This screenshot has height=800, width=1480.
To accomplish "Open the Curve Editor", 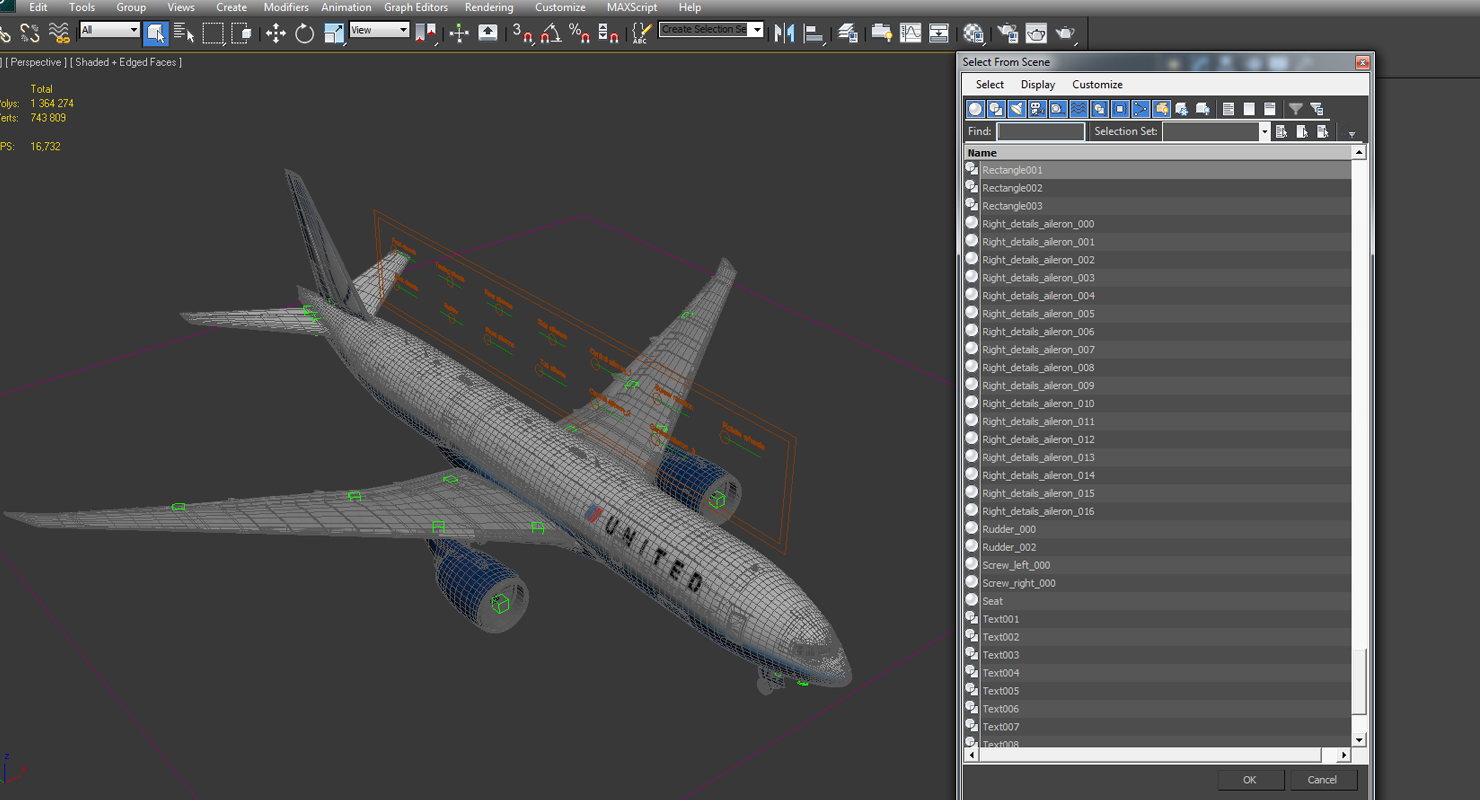I will pos(910,33).
